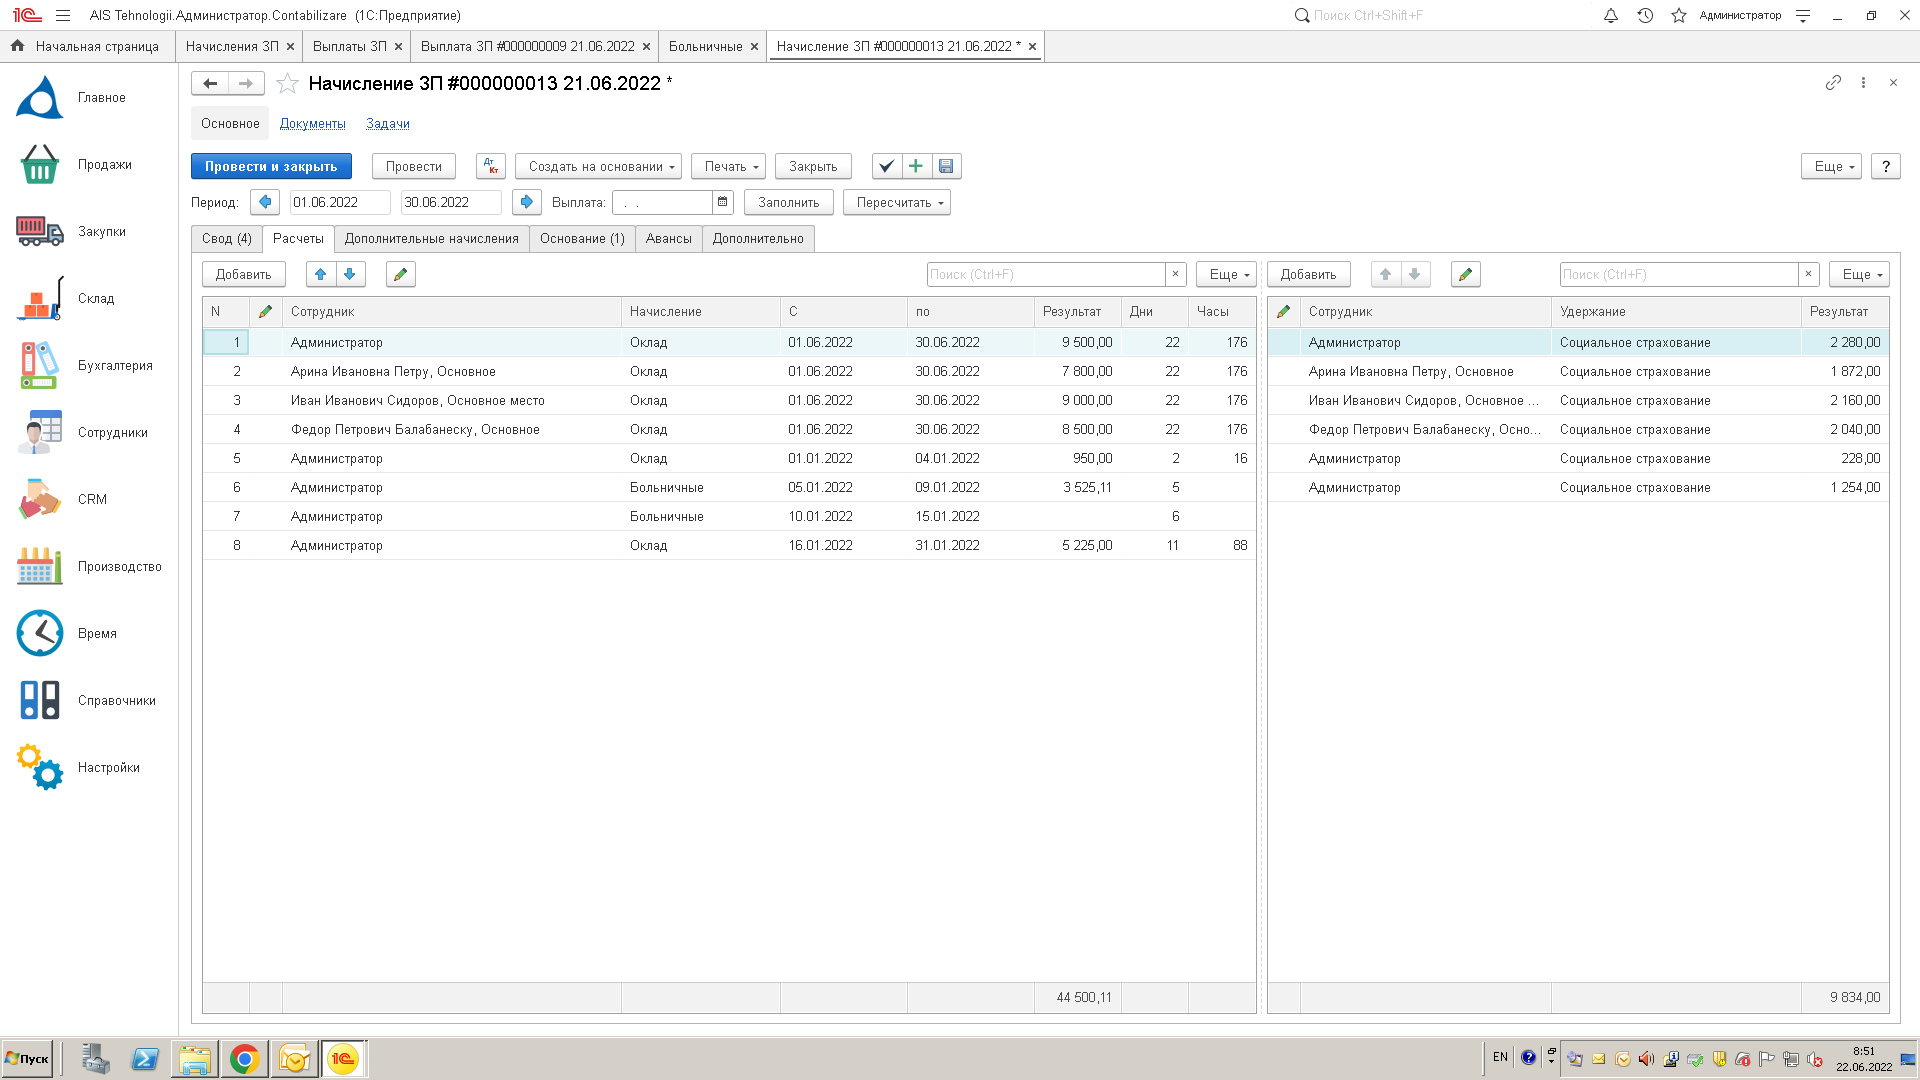
Task: Open the Печать dropdown menu
Action: tap(728, 166)
